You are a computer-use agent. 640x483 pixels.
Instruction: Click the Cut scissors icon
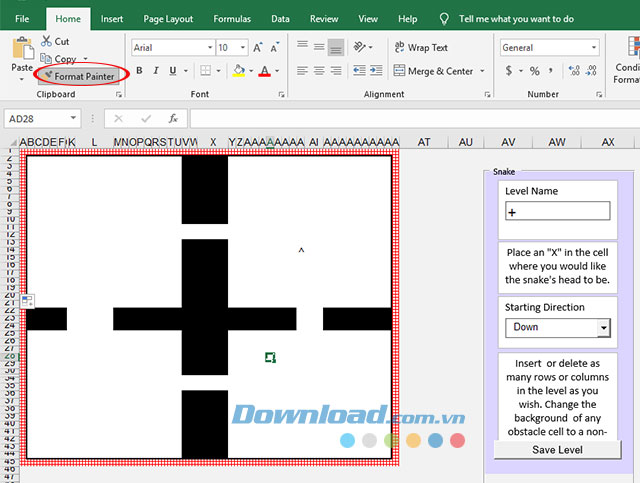47,41
